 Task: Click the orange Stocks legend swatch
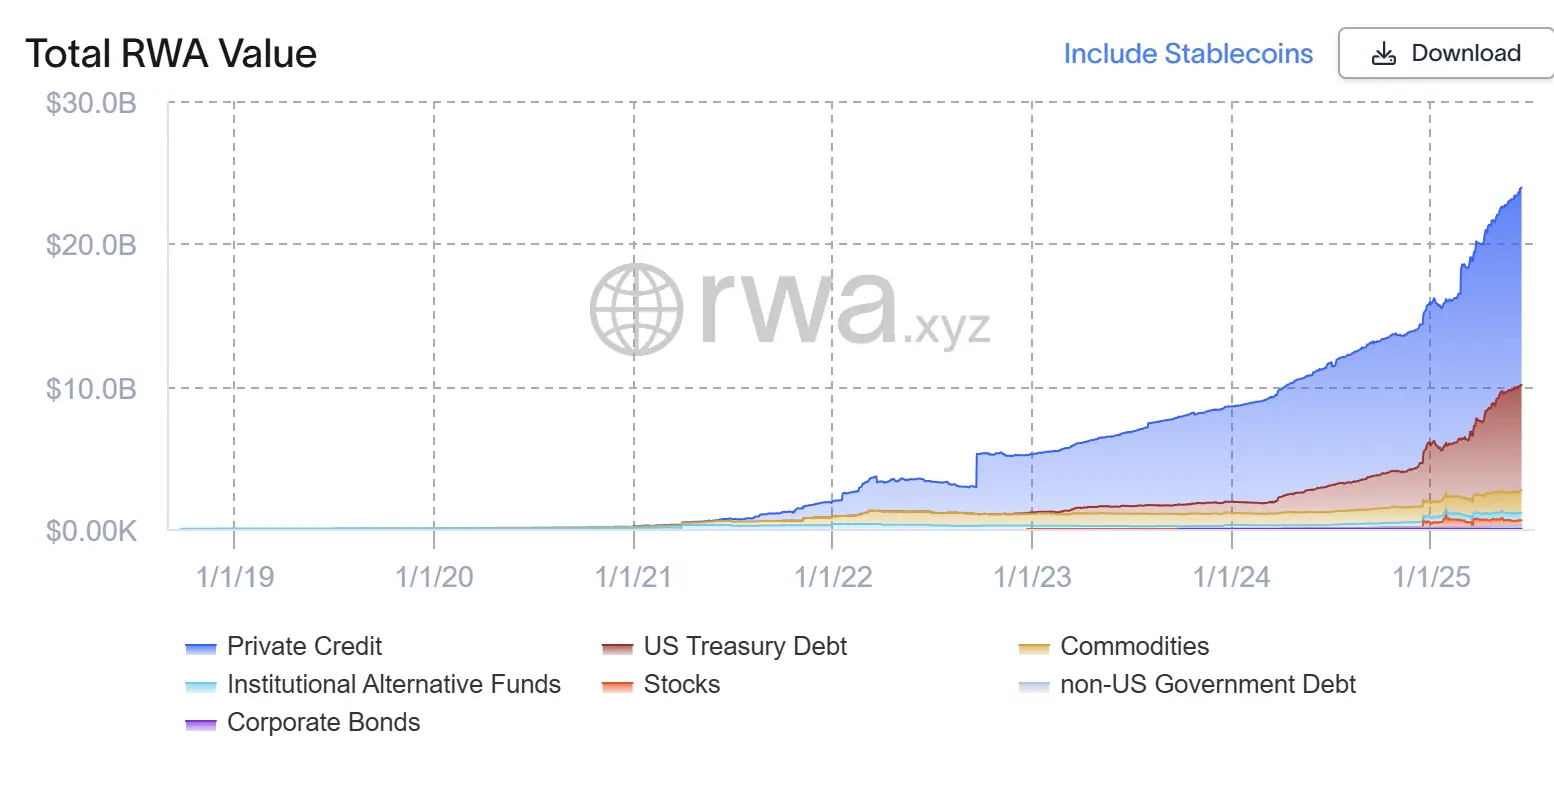pos(616,686)
